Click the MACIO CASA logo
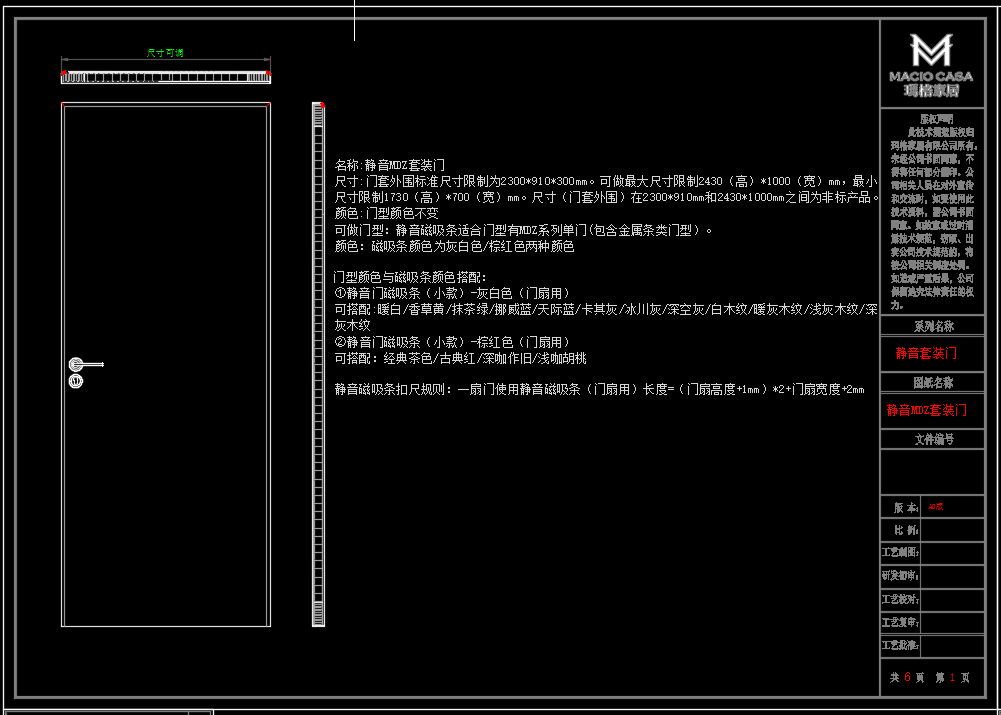 931,63
